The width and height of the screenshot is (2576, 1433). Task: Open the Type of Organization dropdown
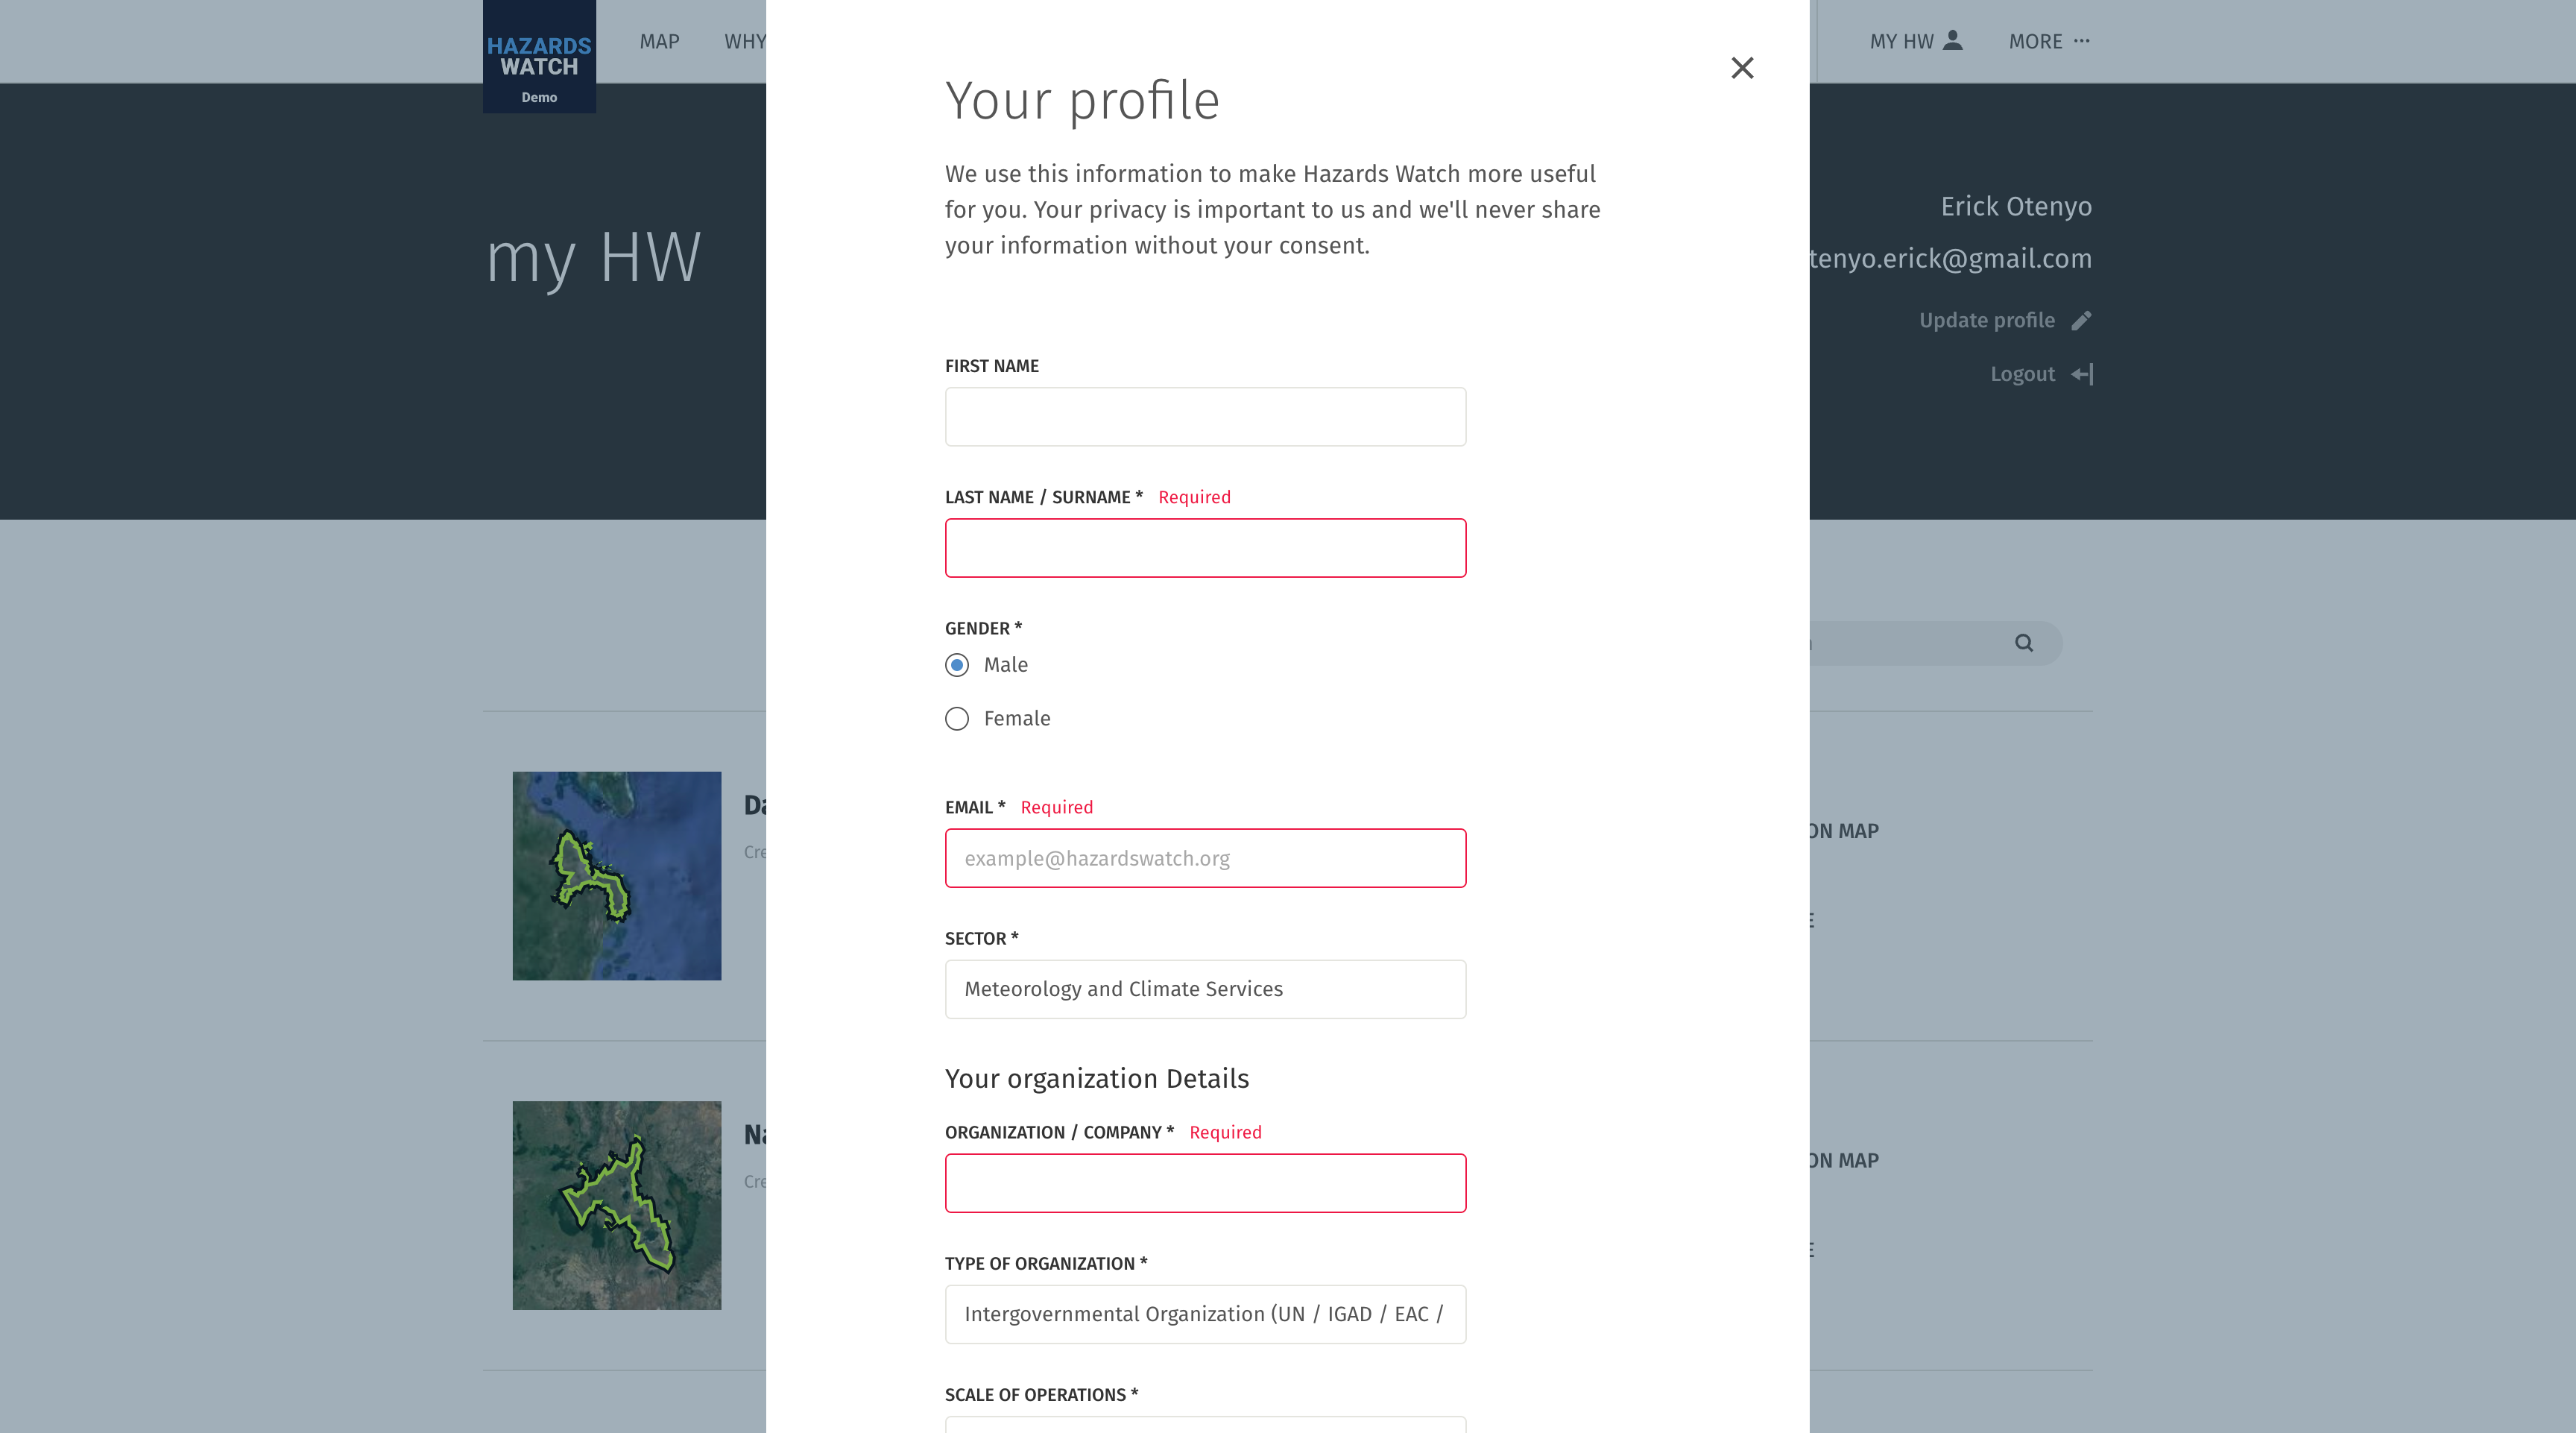pos(1205,1314)
